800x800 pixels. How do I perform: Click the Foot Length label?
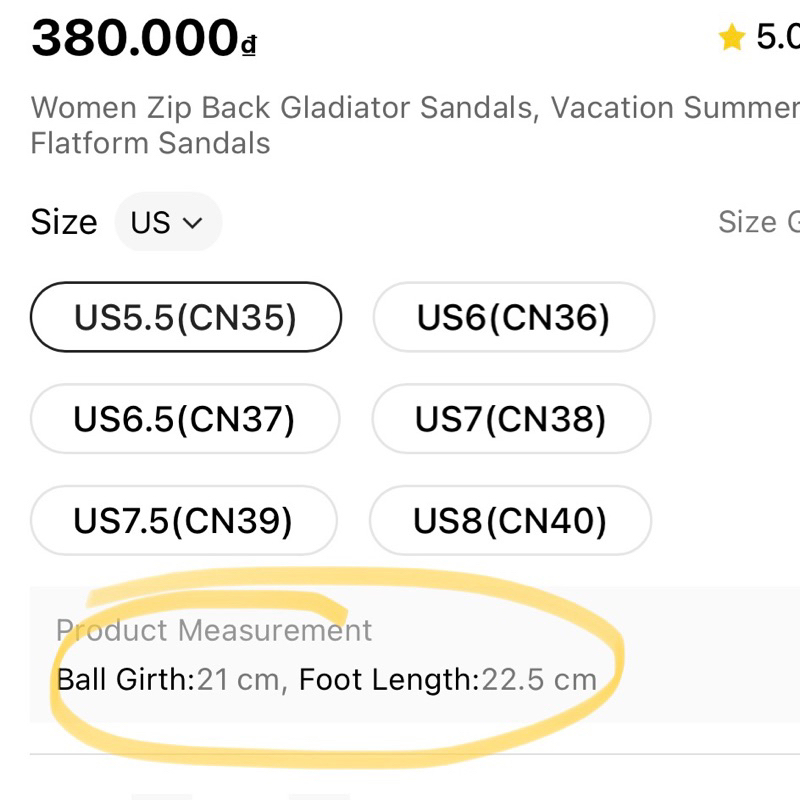pos(389,680)
